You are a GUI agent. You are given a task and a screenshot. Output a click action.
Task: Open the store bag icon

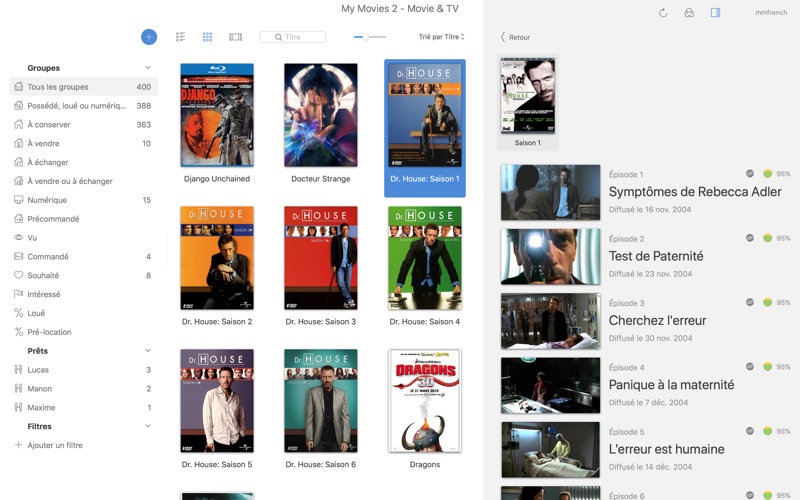(x=689, y=13)
